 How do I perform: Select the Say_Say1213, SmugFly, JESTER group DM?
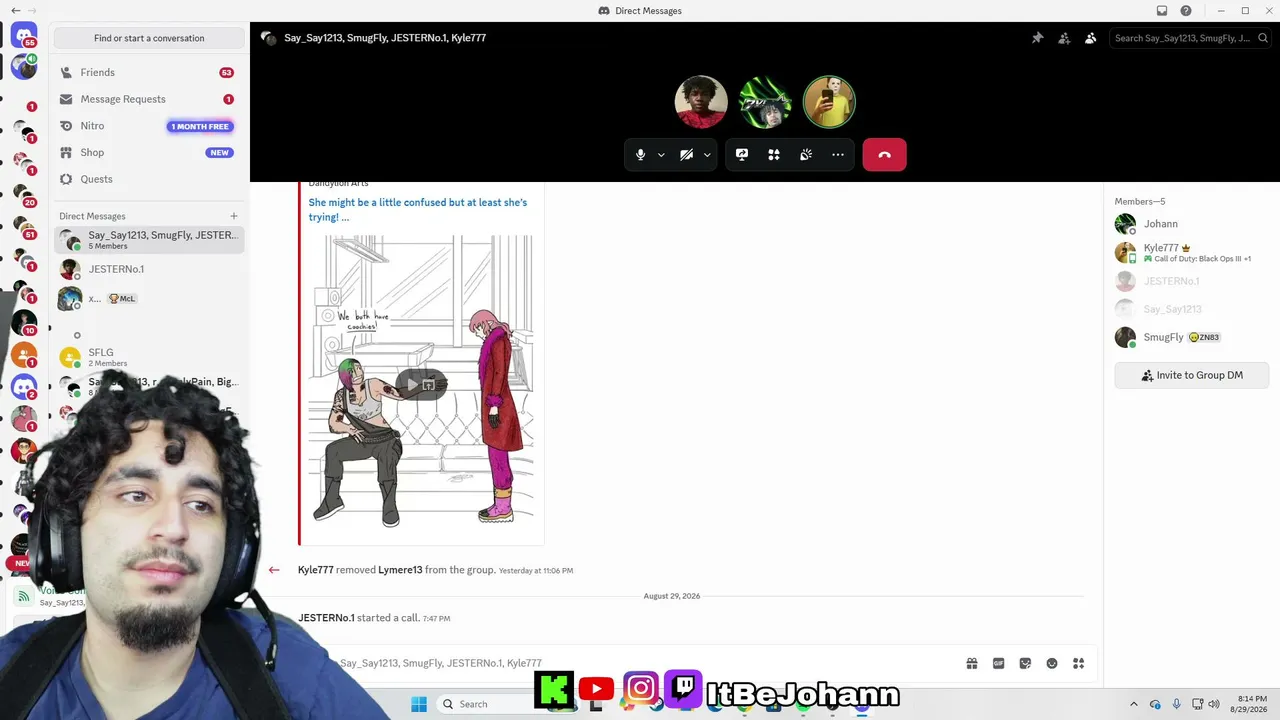[149, 240]
